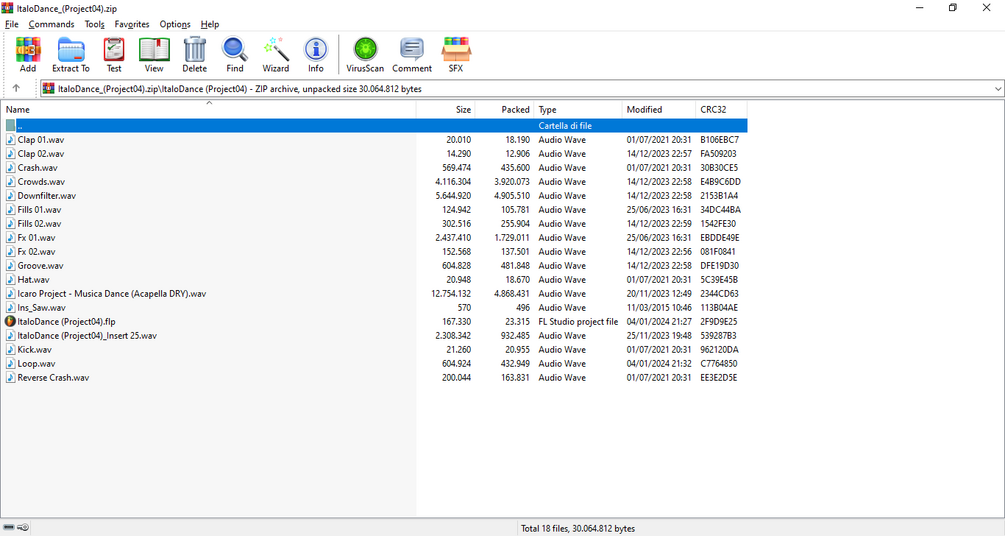Select Clap 01.wav file
Viewport: 1005px width, 536px height.
point(41,140)
